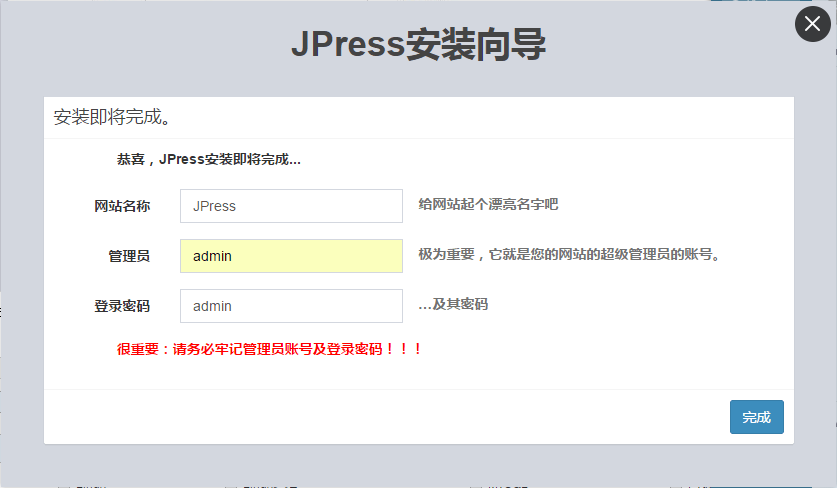Click the red 很重要 warning text
The width and height of the screenshot is (837, 488).
pyautogui.click(x=270, y=349)
